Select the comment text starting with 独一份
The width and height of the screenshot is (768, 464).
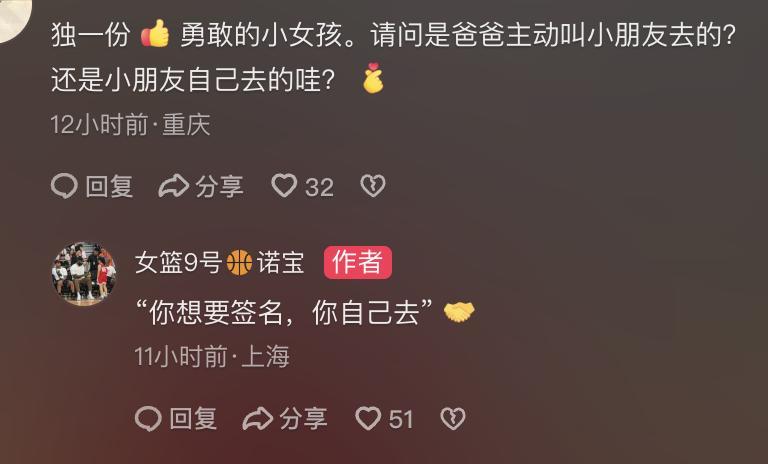[394, 56]
